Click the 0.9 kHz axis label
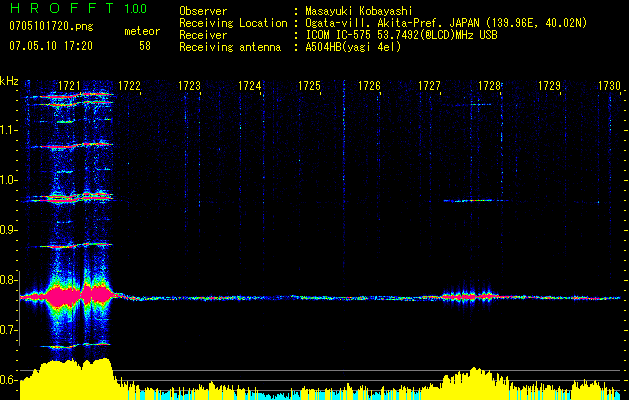The image size is (629, 400). coord(8,230)
